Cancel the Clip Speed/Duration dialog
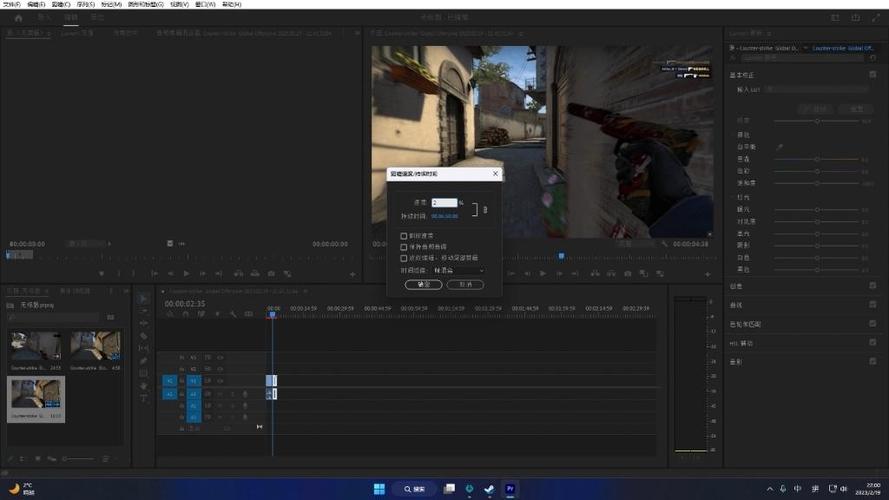 pyautogui.click(x=465, y=285)
